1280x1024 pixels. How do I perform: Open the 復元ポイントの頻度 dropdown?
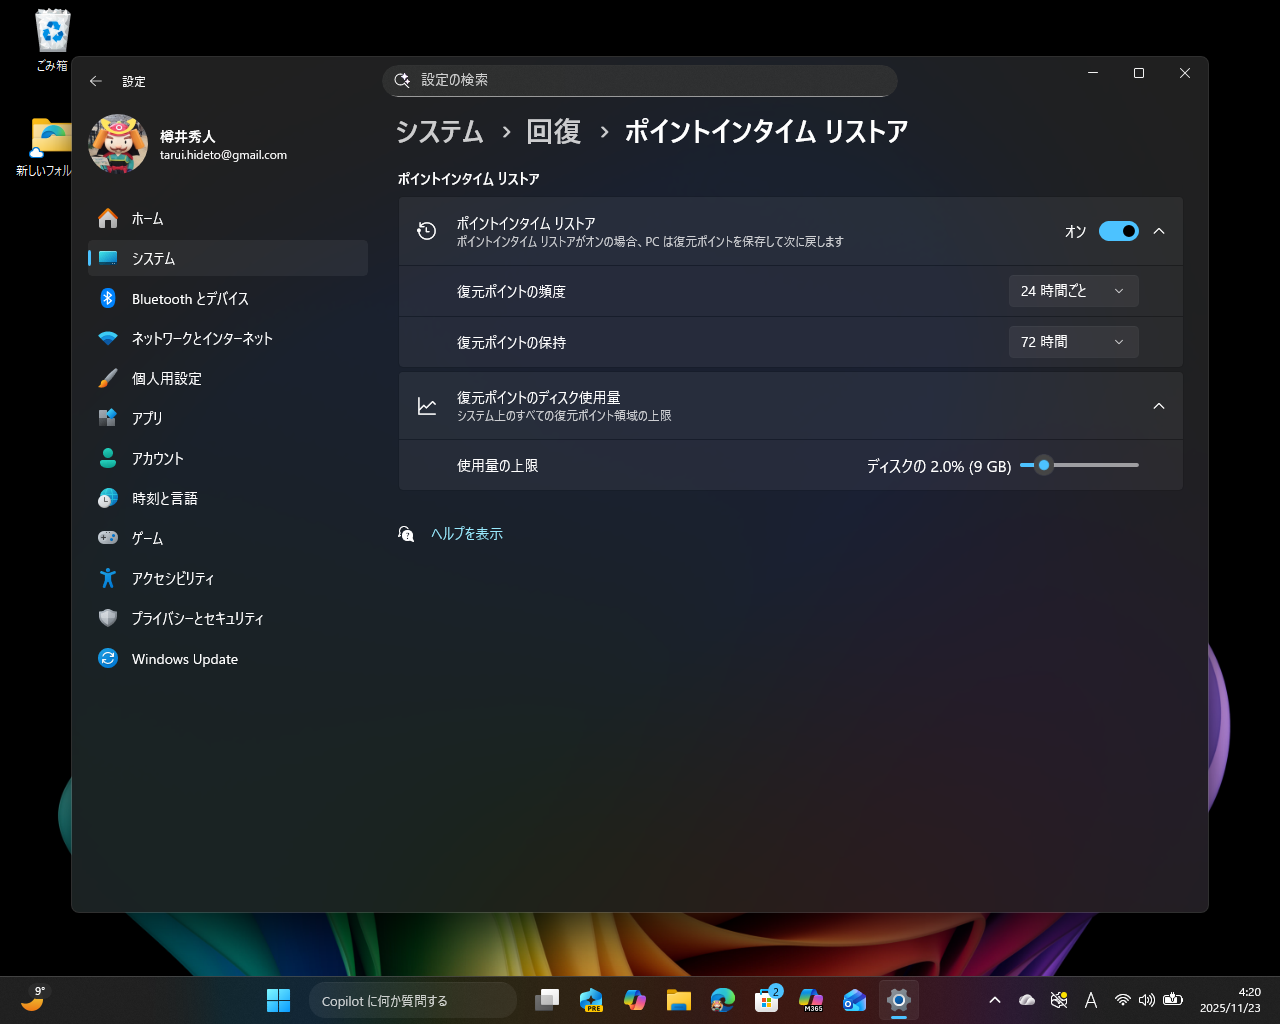pyautogui.click(x=1073, y=291)
